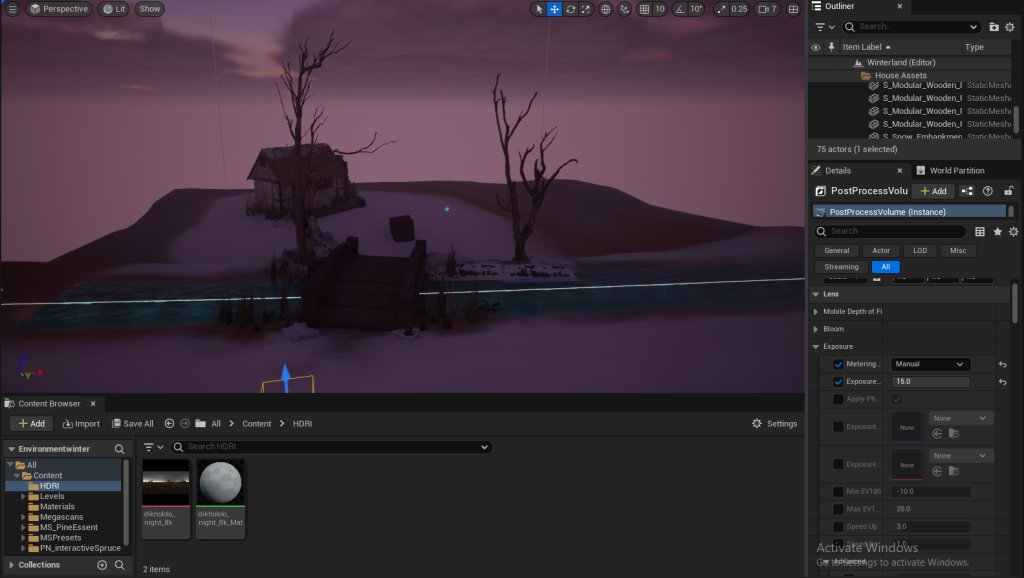Activate the rotate gizmo tool
The image size is (1024, 578).
coord(570,9)
